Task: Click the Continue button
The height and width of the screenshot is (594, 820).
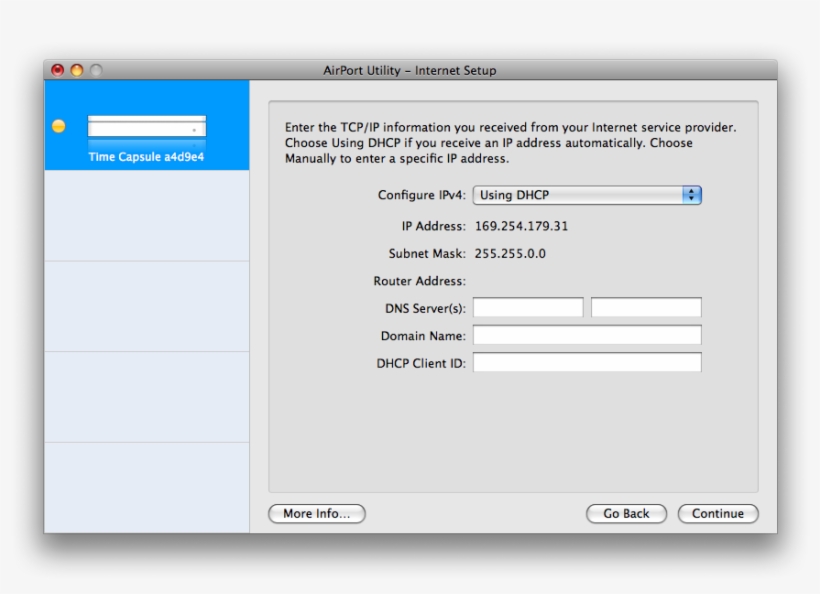Action: point(718,513)
